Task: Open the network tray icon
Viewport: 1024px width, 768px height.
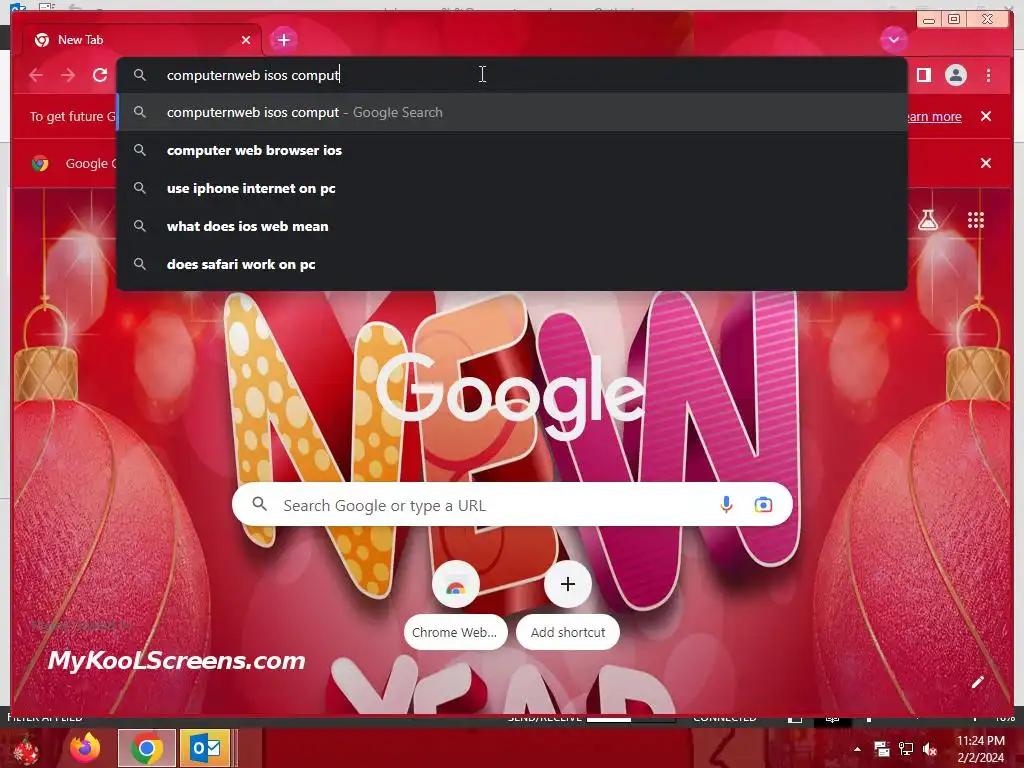Action: click(906, 749)
